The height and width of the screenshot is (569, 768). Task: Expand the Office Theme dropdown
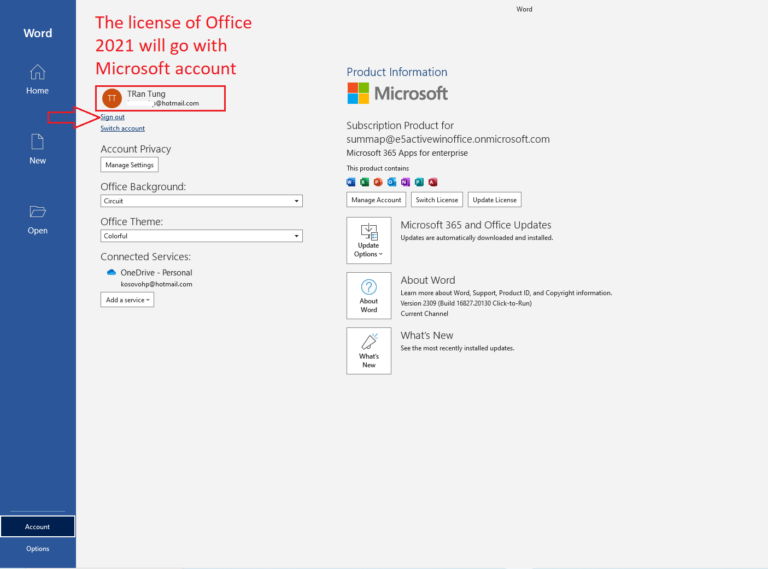pyautogui.click(x=201, y=236)
